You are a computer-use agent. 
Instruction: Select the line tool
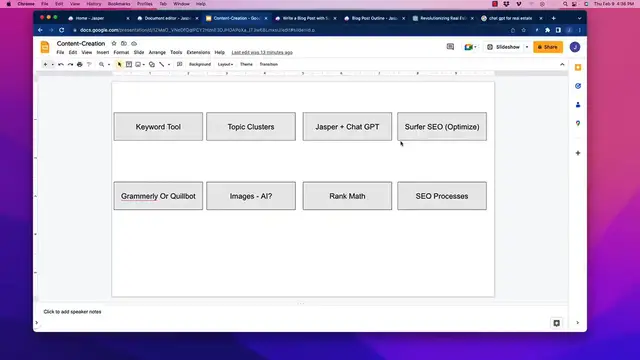point(162,64)
